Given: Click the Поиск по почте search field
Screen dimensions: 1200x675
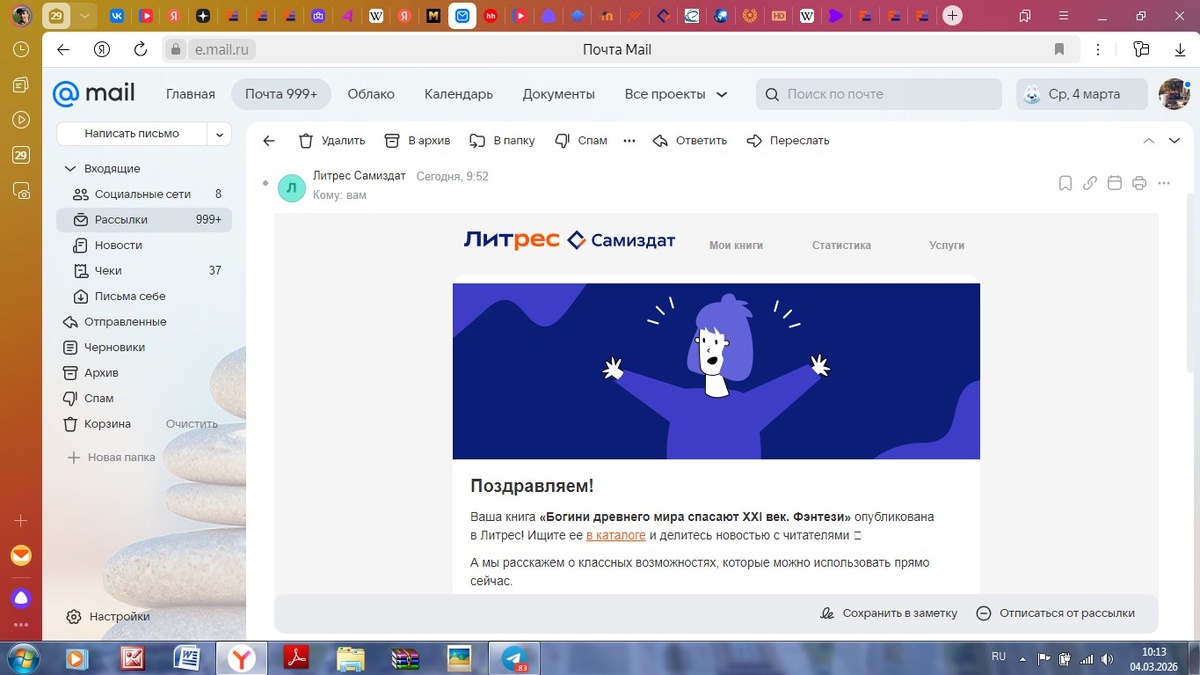Looking at the screenshot, I should point(879,94).
